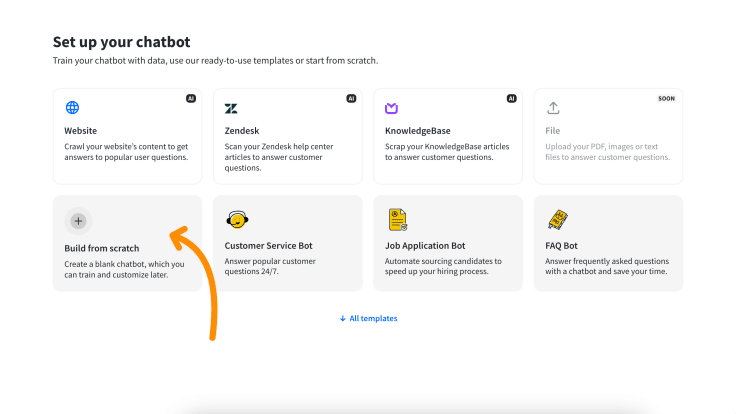Screen dimensions: 736x414
Task: Expand the All templates link
Action: 373,318
